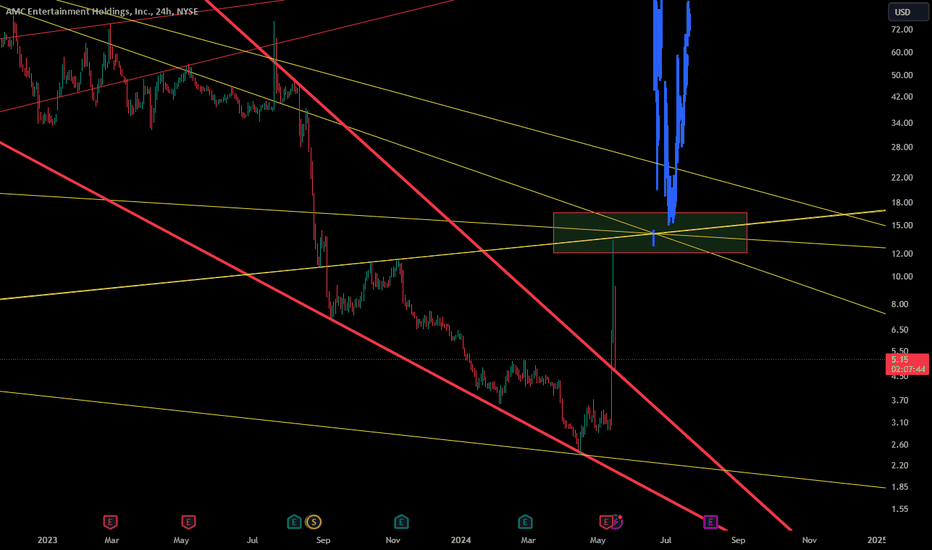Click the 15.00 price axis label

(x=902, y=225)
